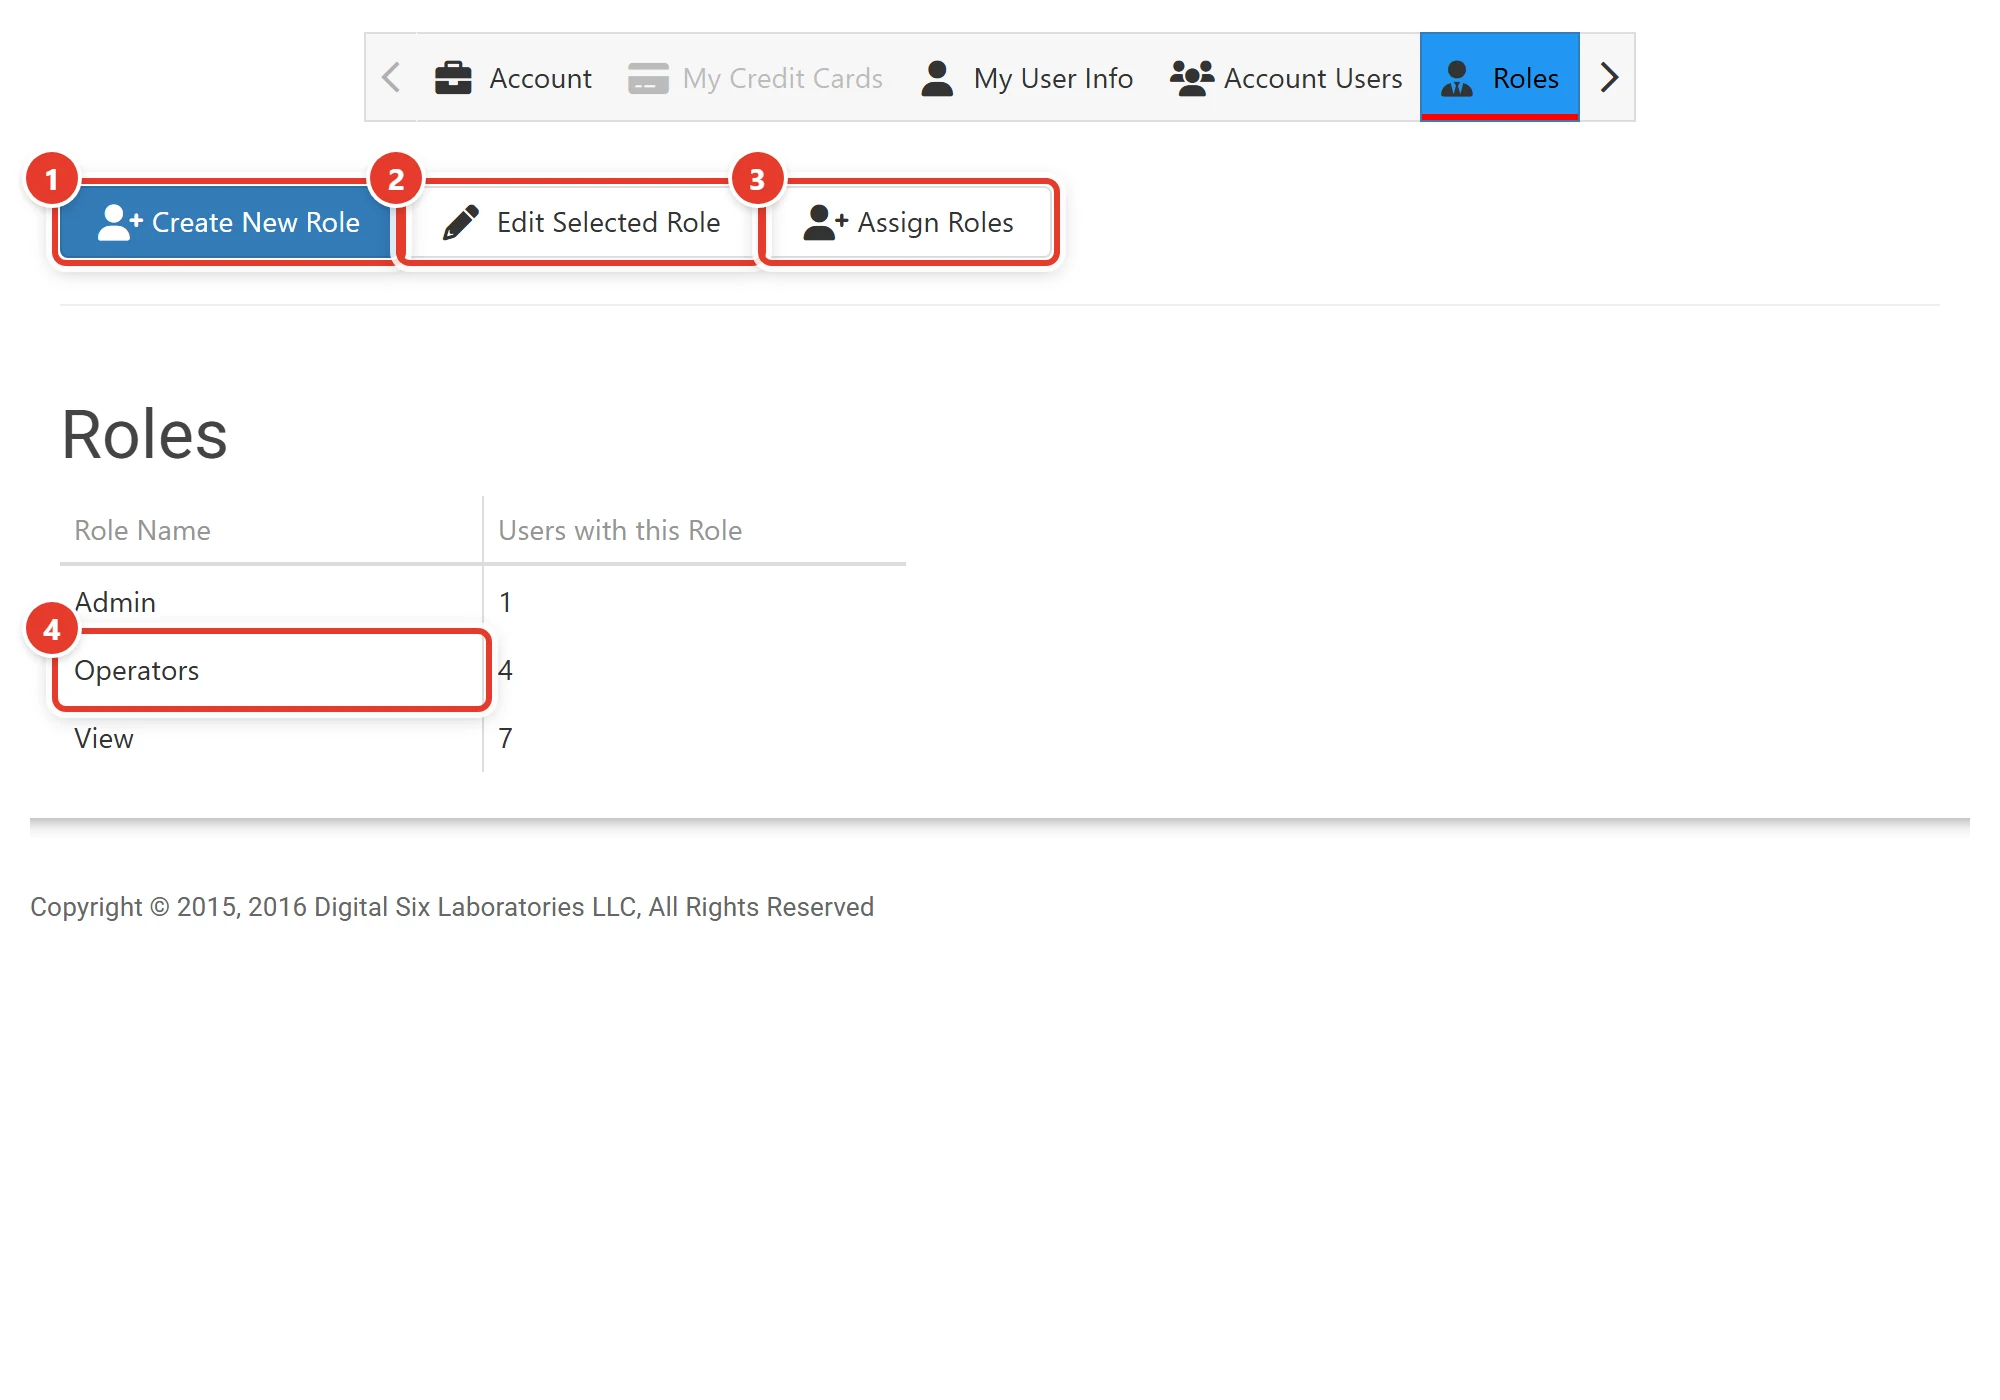Open the Account tab
2000x1400 pixels.
click(513, 78)
